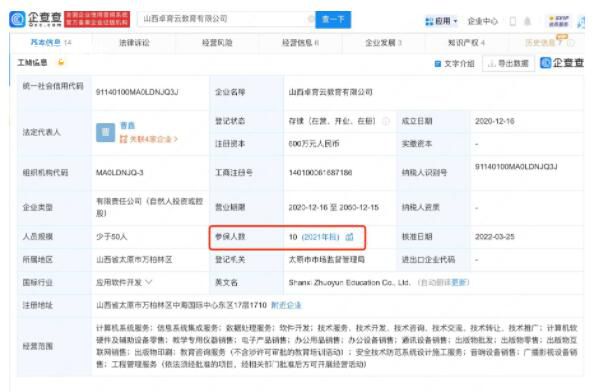Switch to the 知识产权 tab

tap(466, 43)
